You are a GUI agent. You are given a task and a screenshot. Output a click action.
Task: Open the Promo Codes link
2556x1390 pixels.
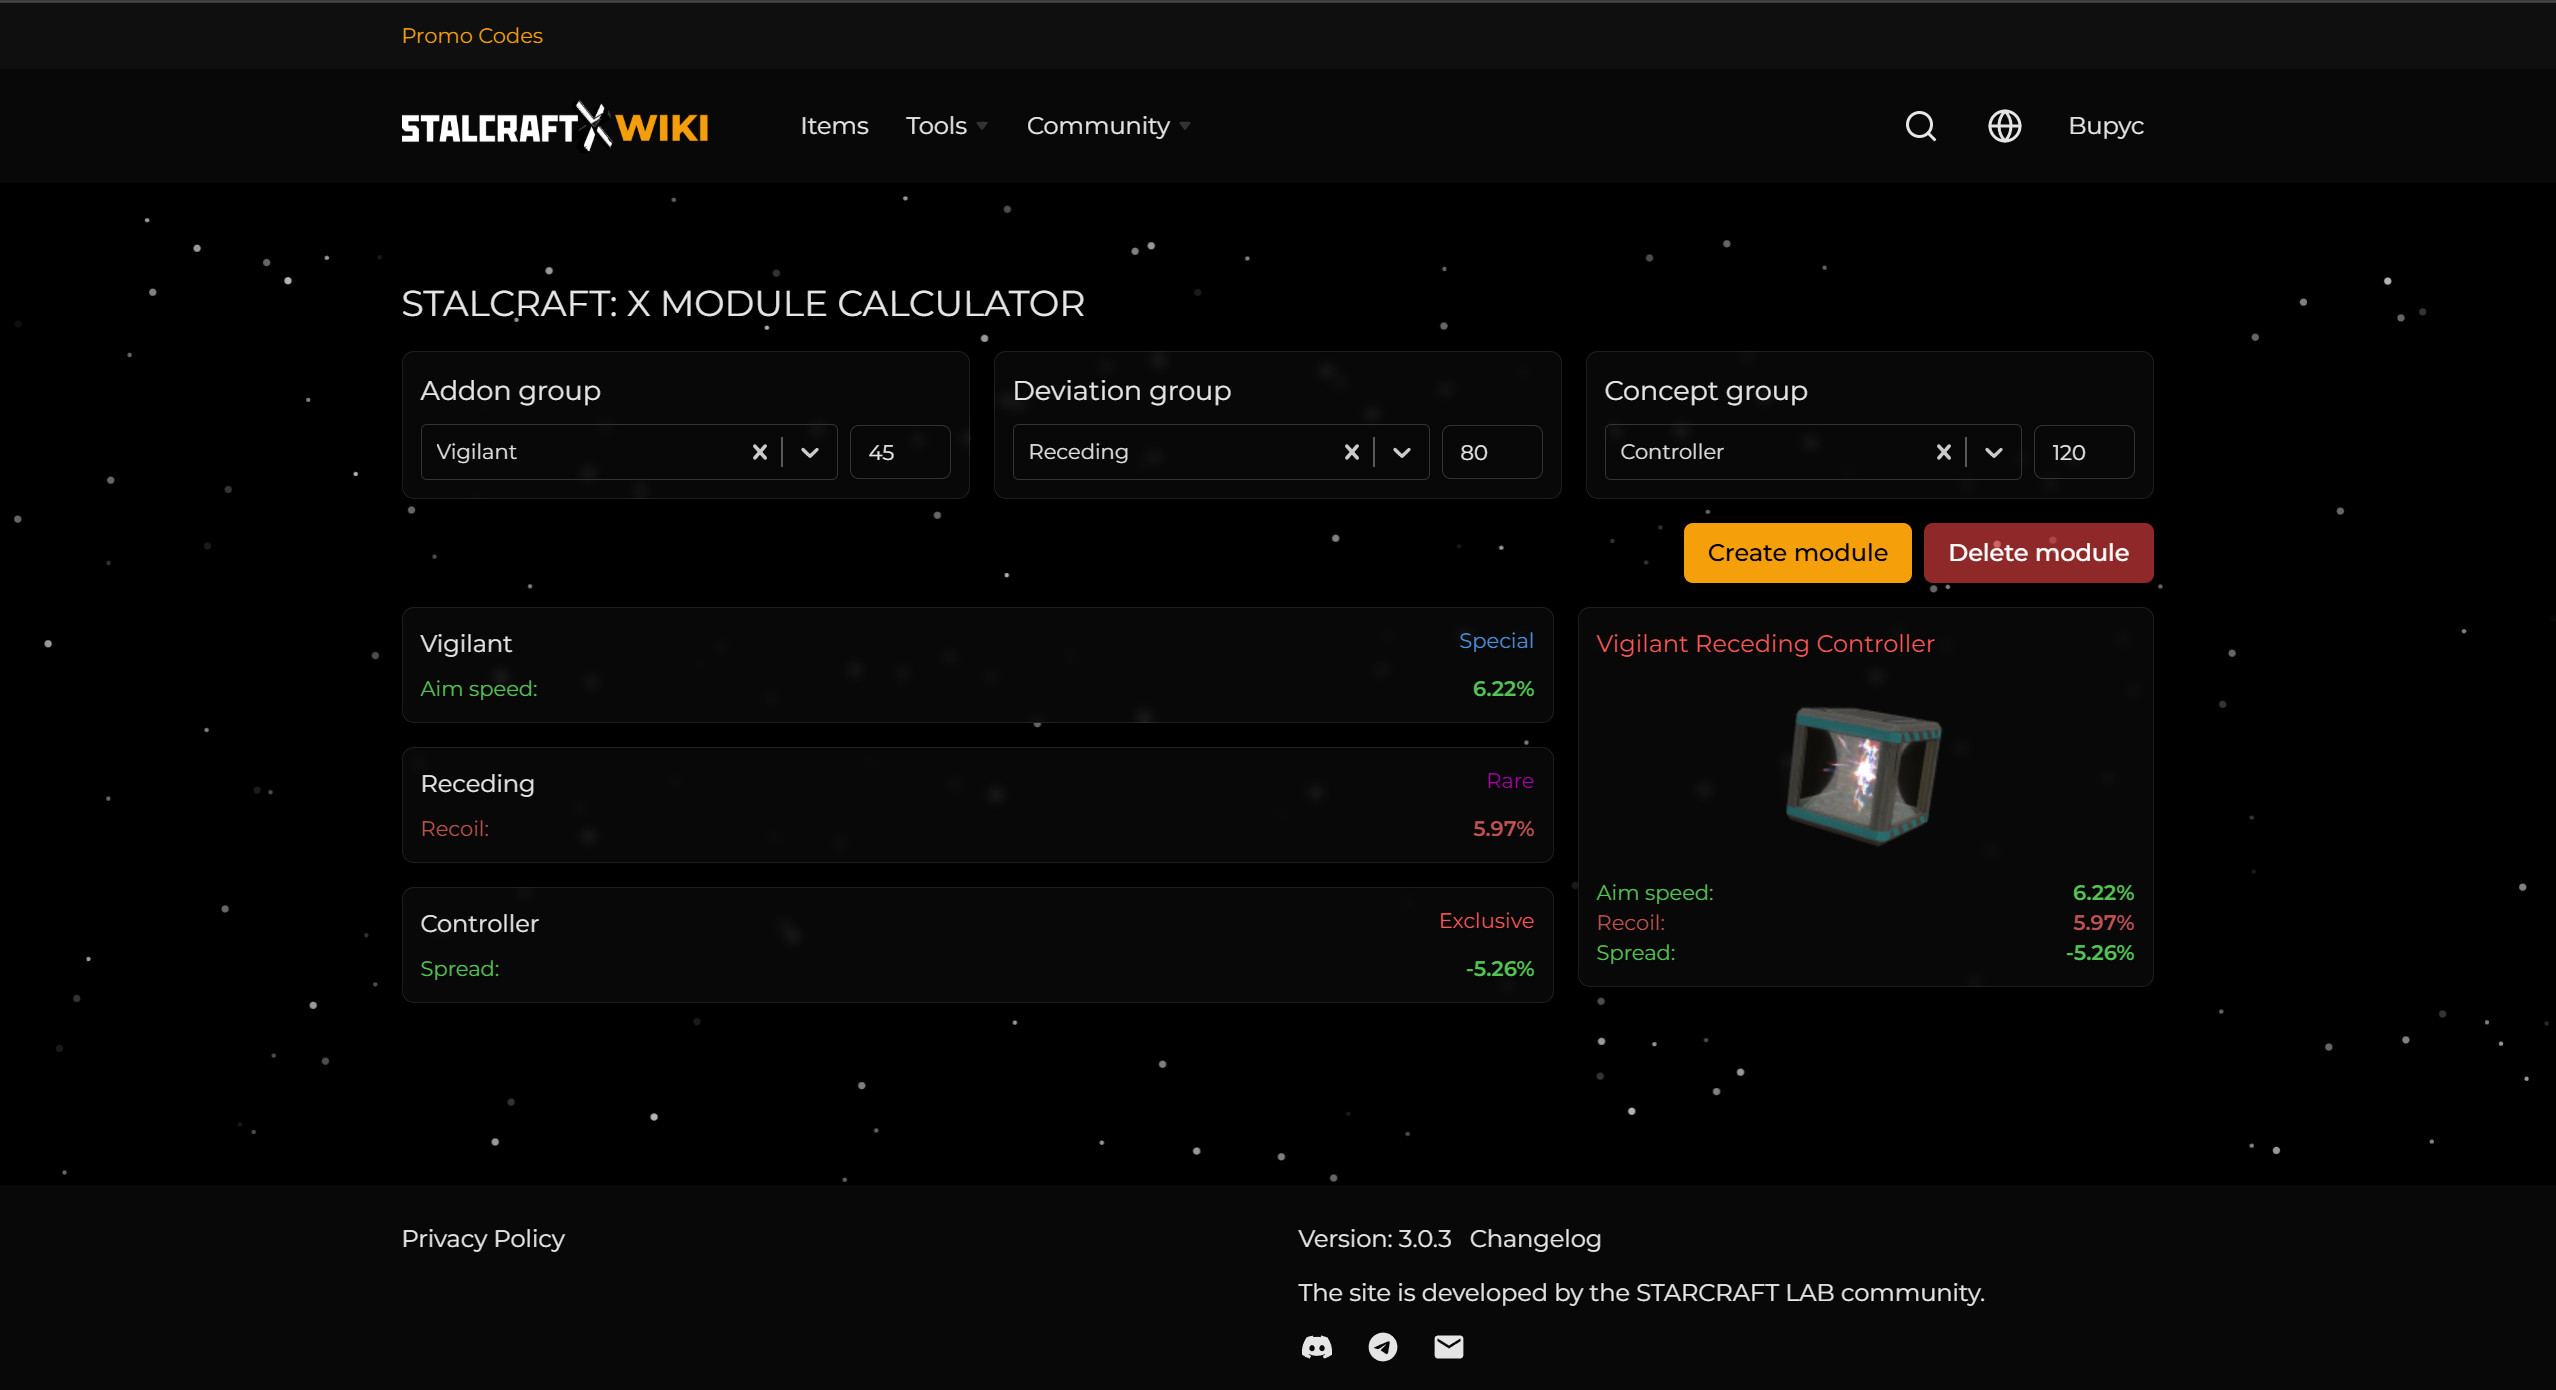(472, 36)
